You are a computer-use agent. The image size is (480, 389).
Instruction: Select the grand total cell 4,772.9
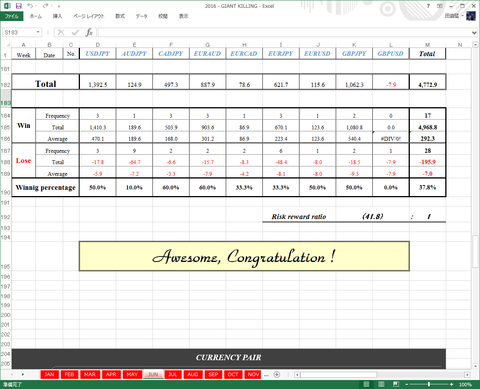pos(428,82)
